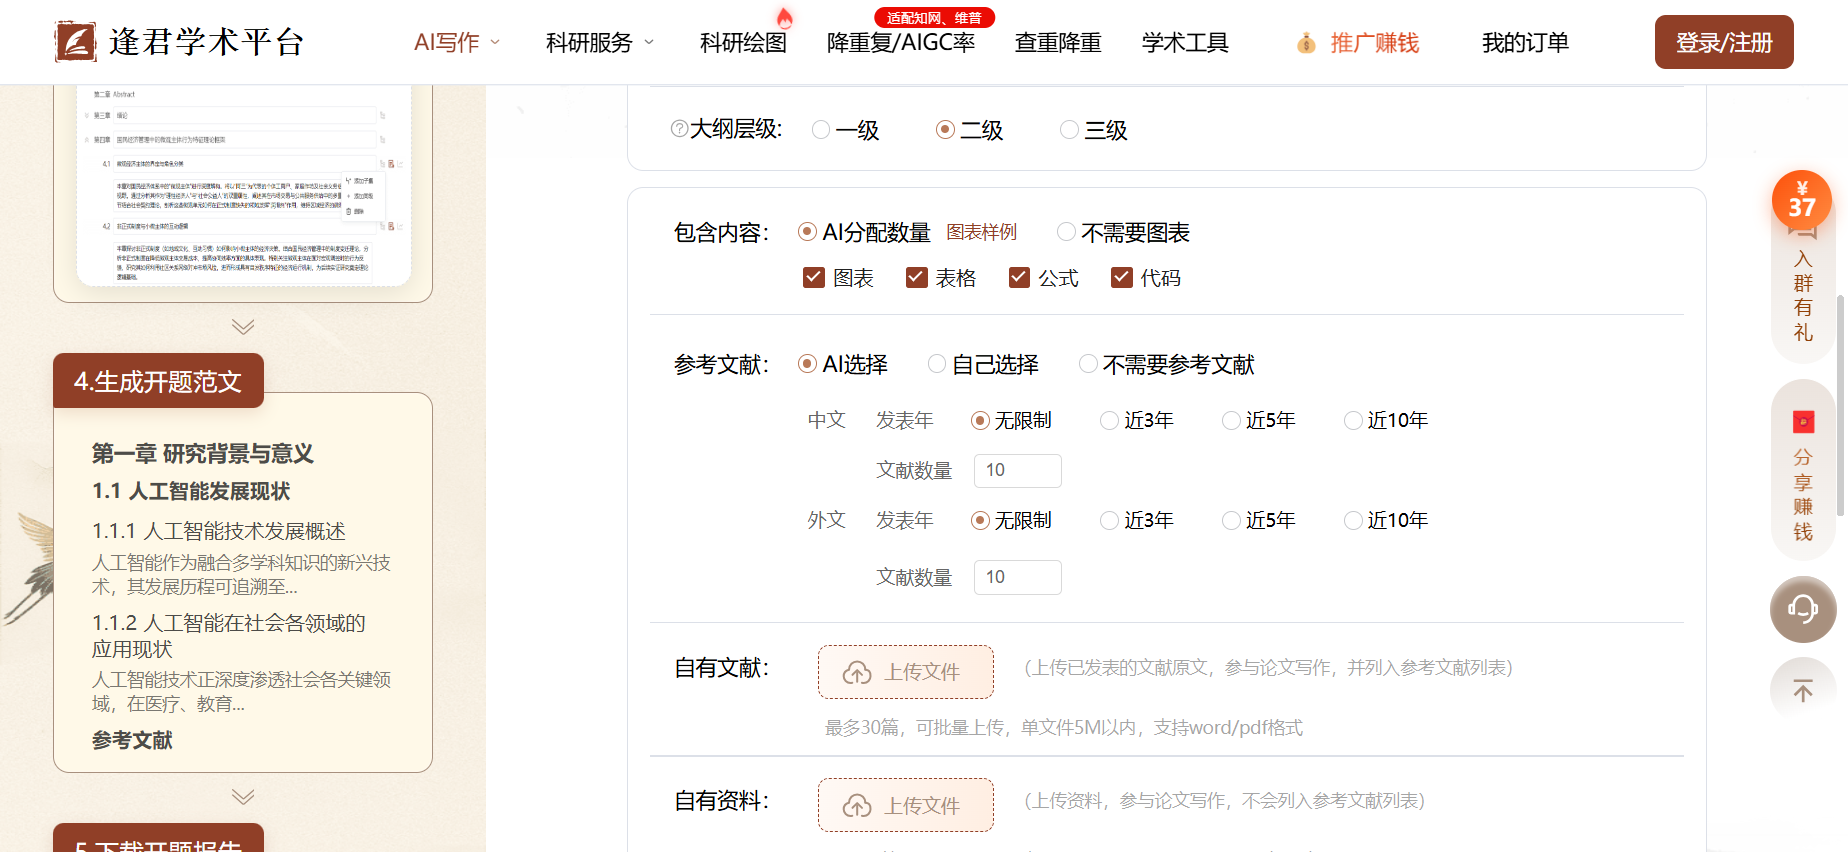The height and width of the screenshot is (852, 1848).
Task: Click 1.1.1 人工智能技术发展概述
Action: pos(219,531)
